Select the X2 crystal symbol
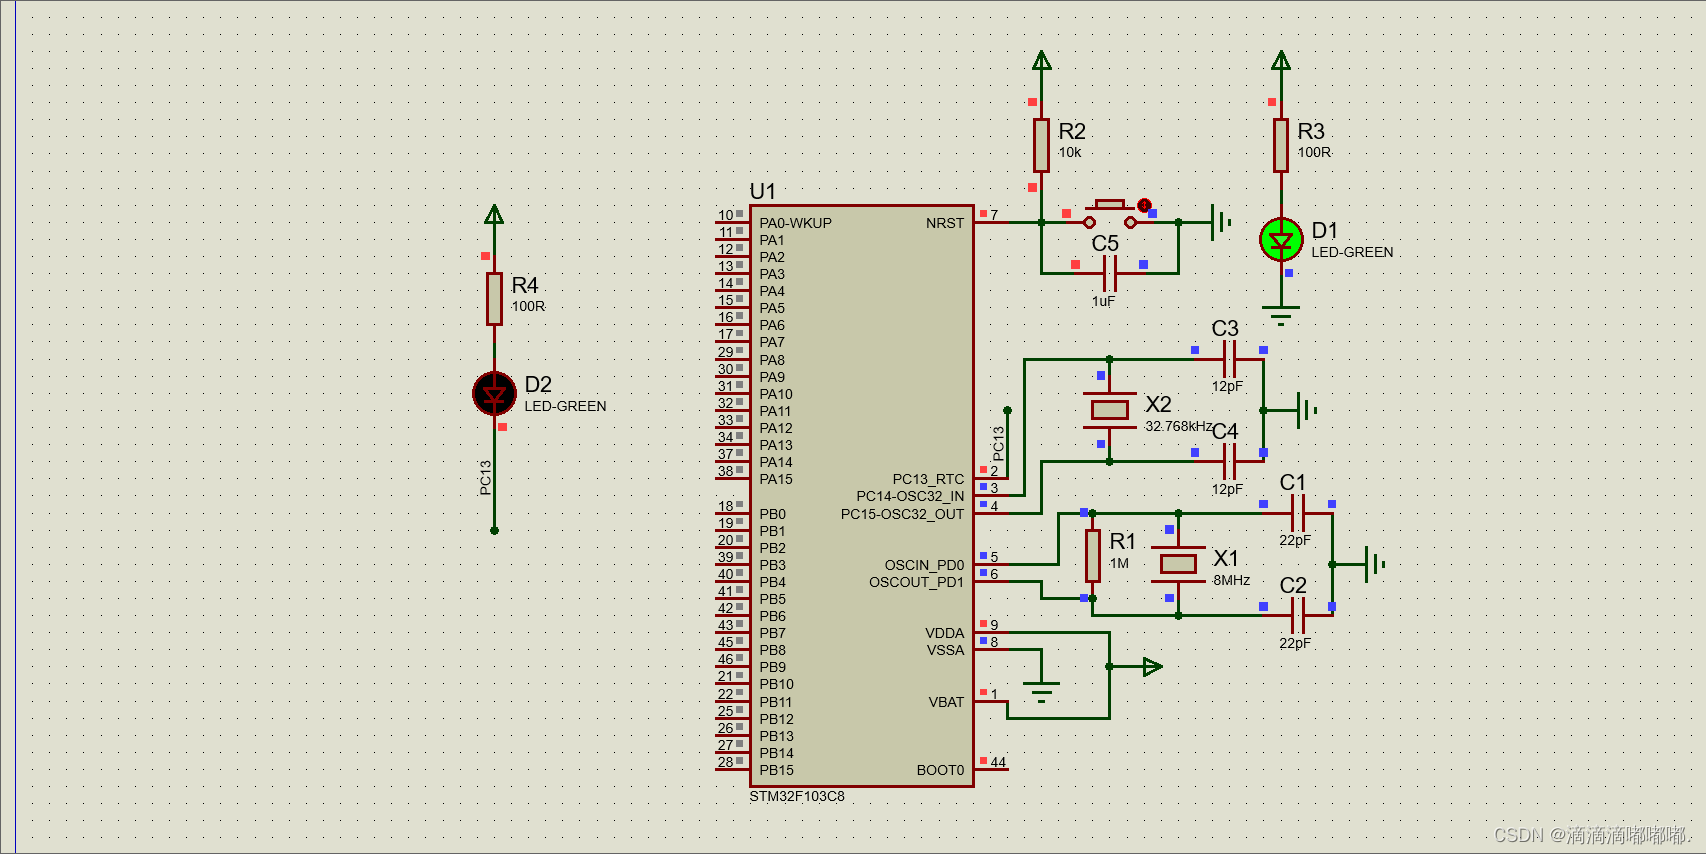 tap(1110, 410)
